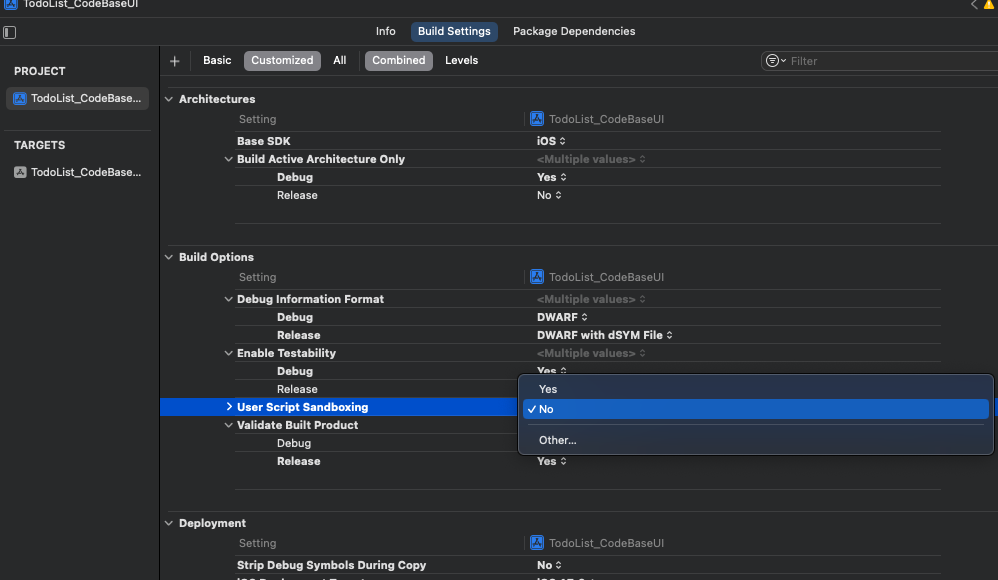Image resolution: width=998 pixels, height=580 pixels.
Task: Collapse the Architectures section
Action: 169,99
